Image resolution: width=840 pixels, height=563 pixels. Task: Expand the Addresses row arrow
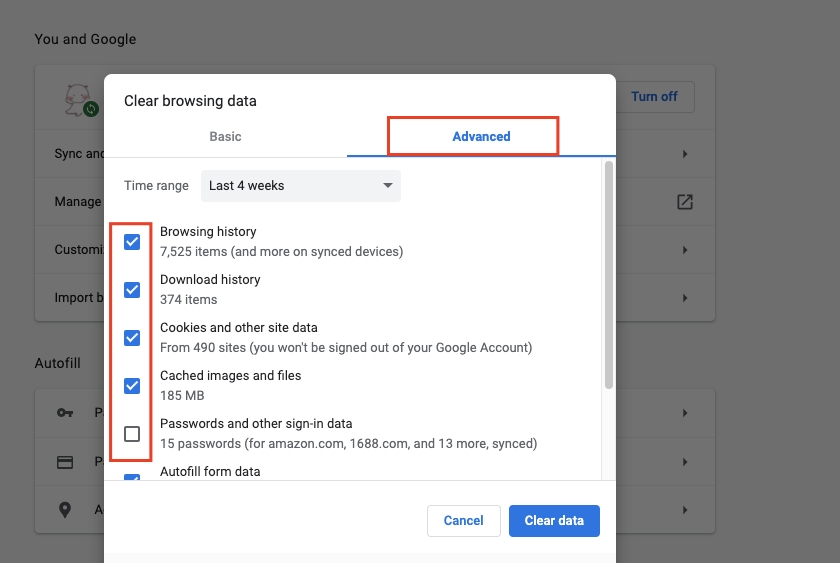[685, 510]
